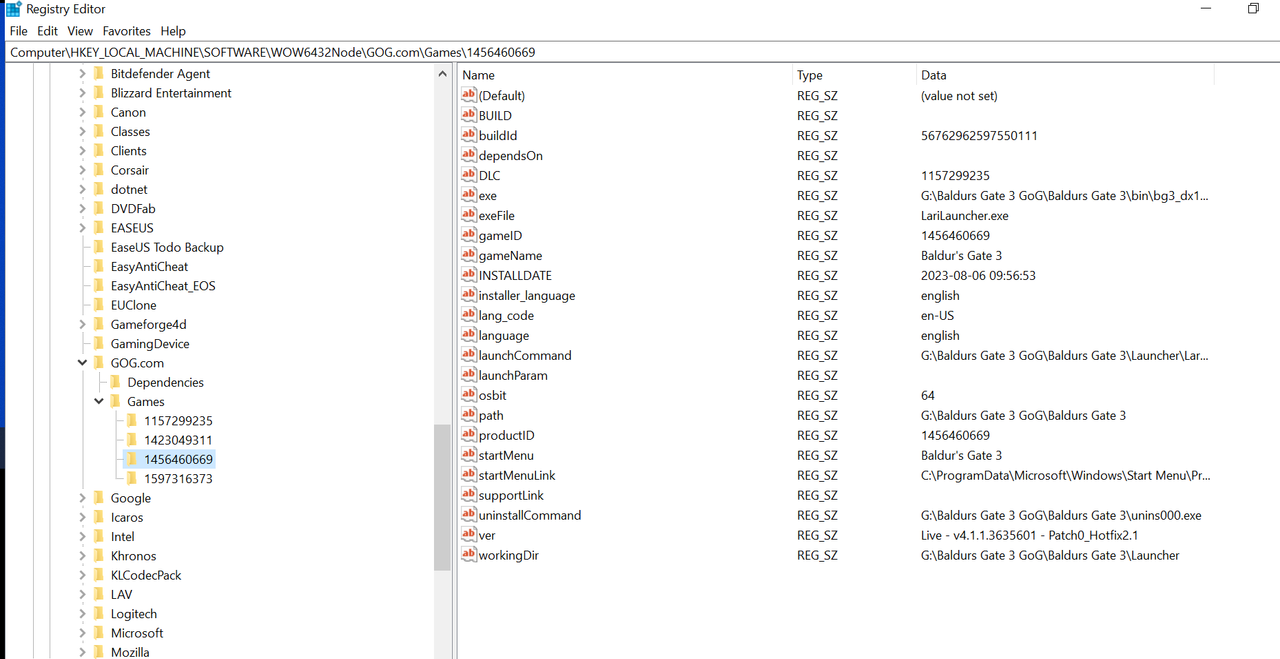Click the string icon of the uninstallCommand value
This screenshot has width=1280, height=659.
pyautogui.click(x=469, y=515)
